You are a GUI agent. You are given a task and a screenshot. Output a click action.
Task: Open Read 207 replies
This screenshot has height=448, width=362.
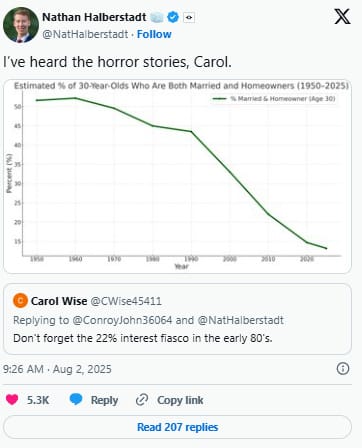(x=177, y=427)
